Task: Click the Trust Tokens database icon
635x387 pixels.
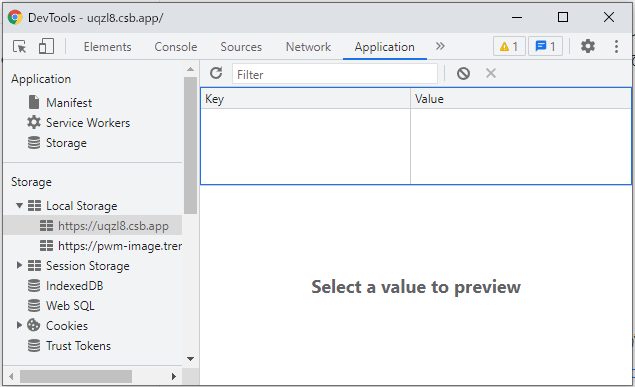Action: tap(34, 345)
